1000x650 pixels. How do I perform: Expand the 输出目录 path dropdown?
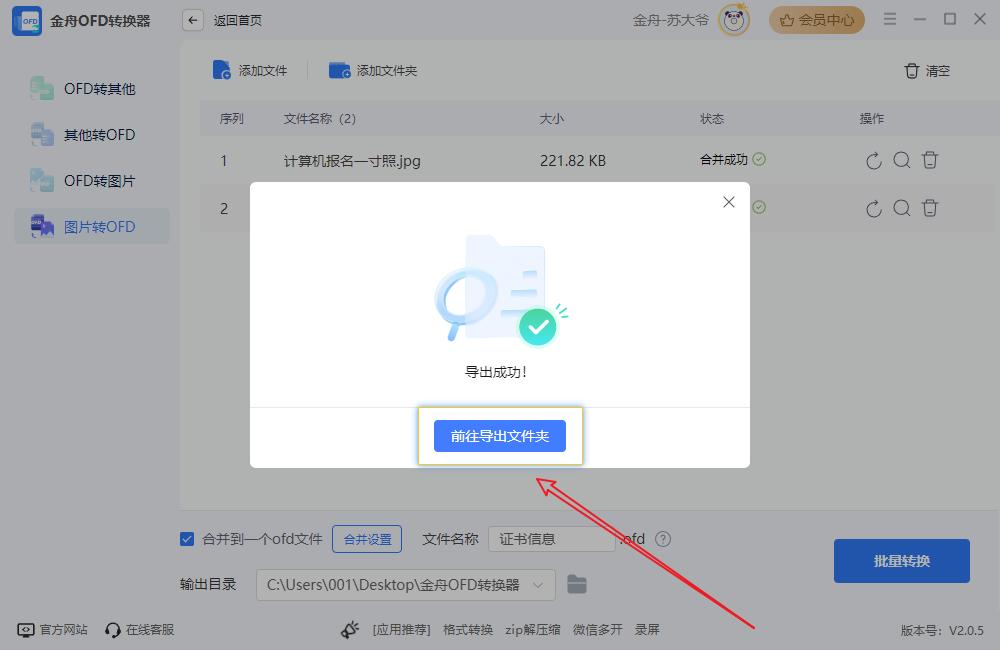538,584
